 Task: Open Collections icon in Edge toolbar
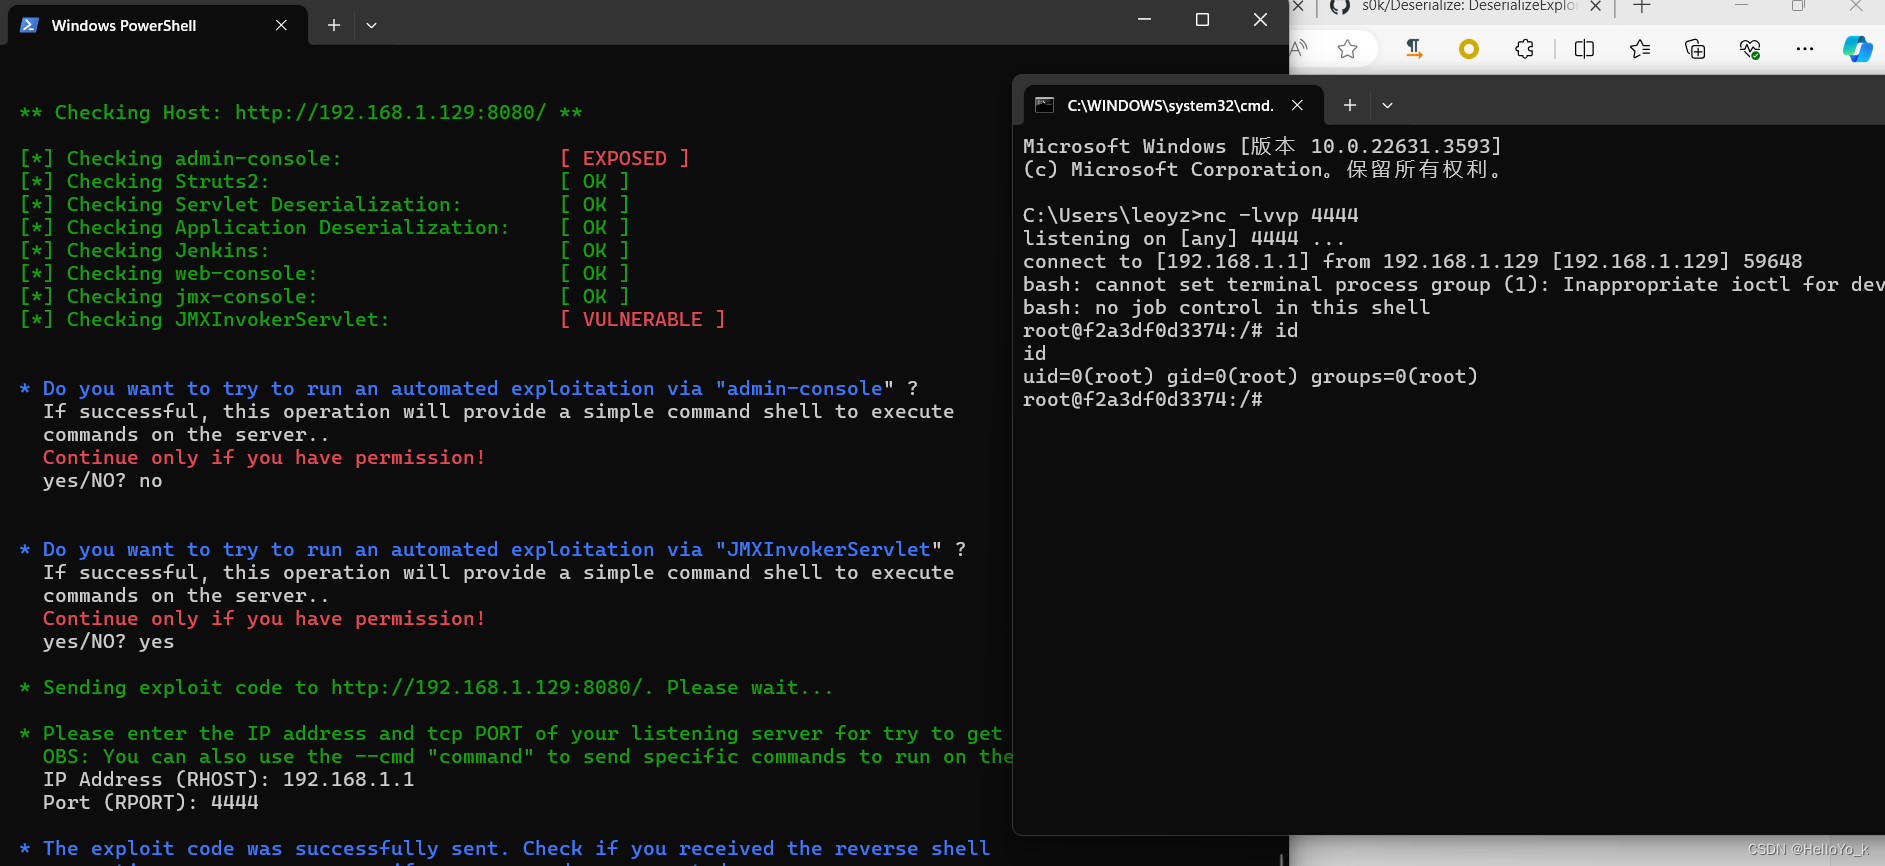[1695, 49]
